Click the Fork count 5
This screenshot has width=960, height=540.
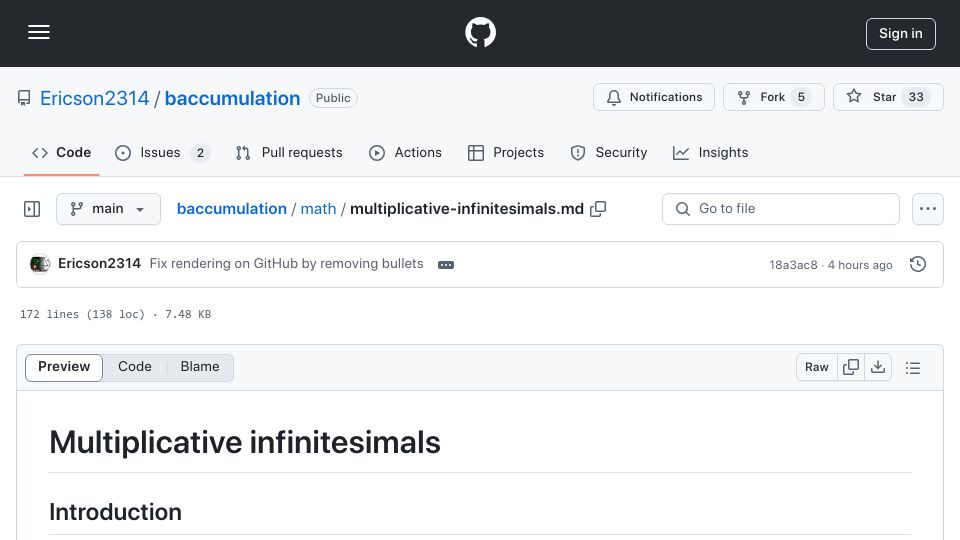click(x=801, y=97)
